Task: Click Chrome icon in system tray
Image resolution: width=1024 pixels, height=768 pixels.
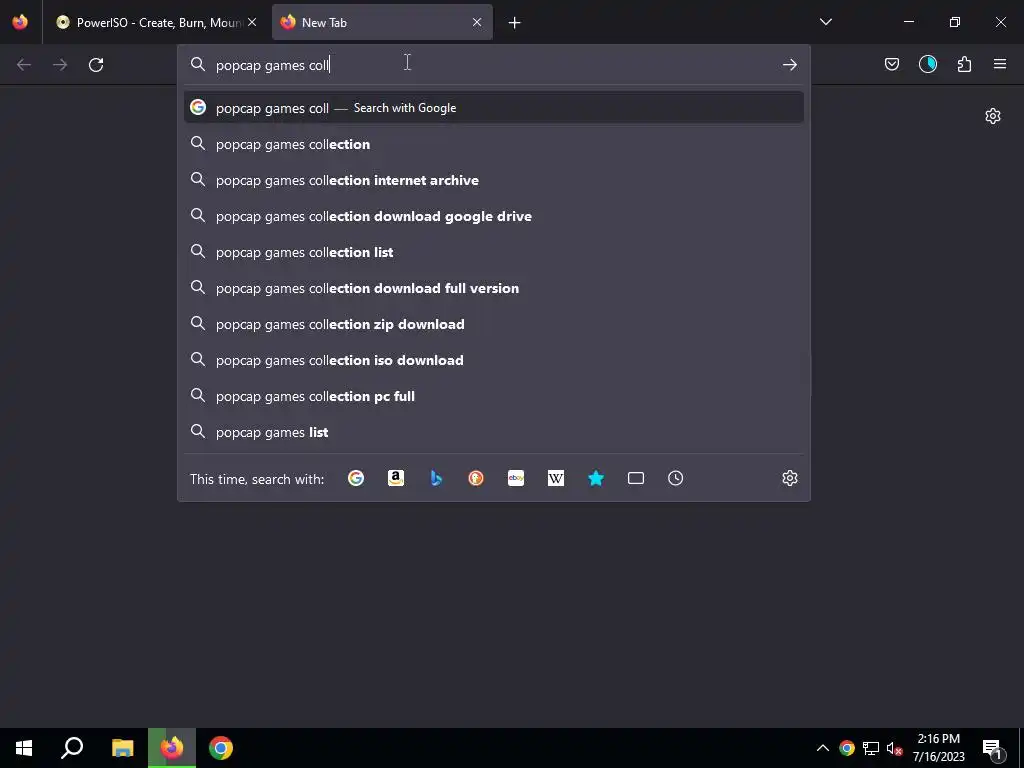Action: [847, 748]
